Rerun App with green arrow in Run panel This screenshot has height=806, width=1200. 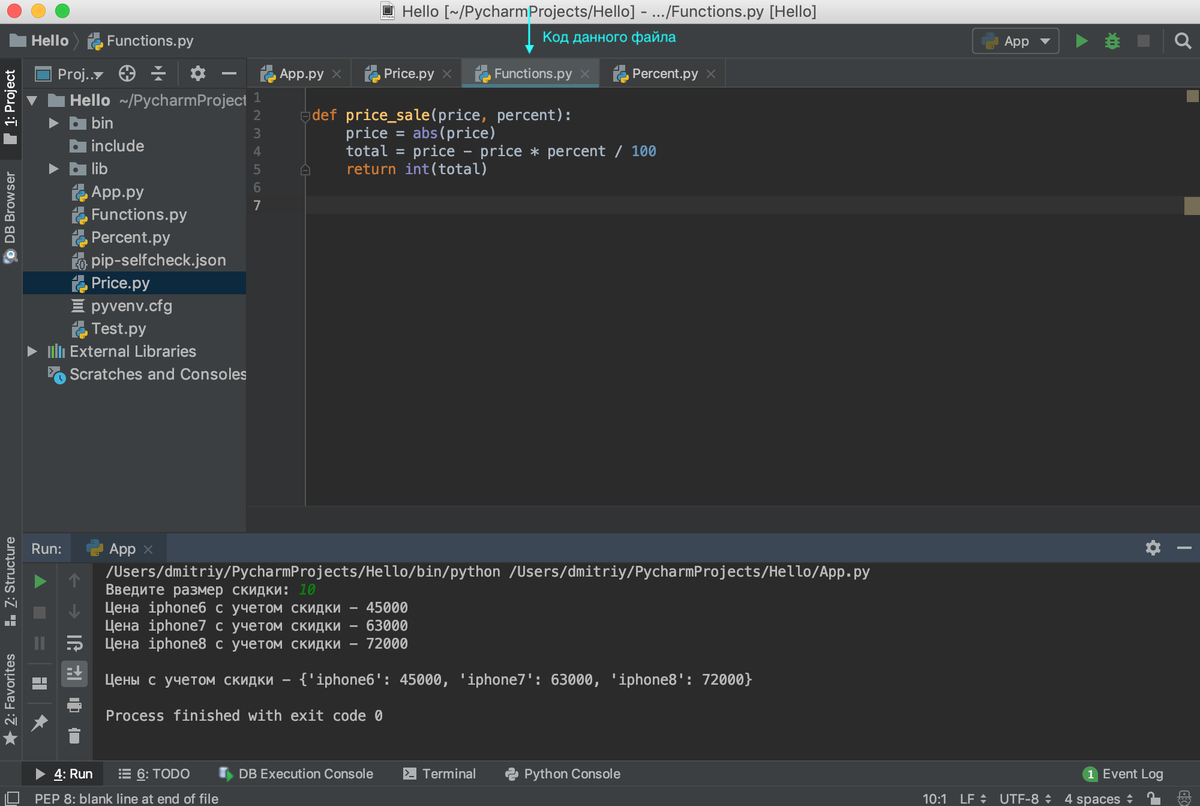(40, 581)
